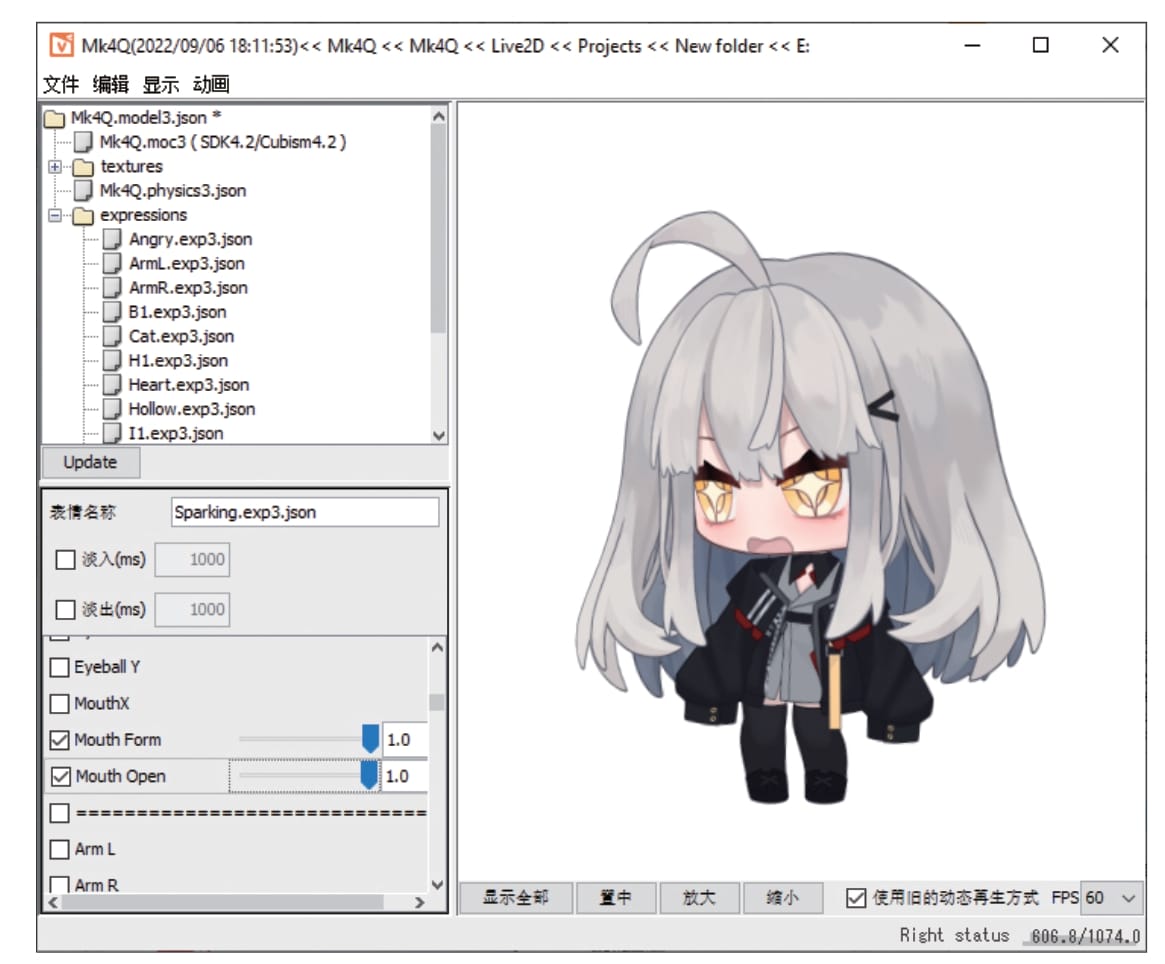
Task: Click the H1.exp3.json file icon
Action: click(x=111, y=360)
